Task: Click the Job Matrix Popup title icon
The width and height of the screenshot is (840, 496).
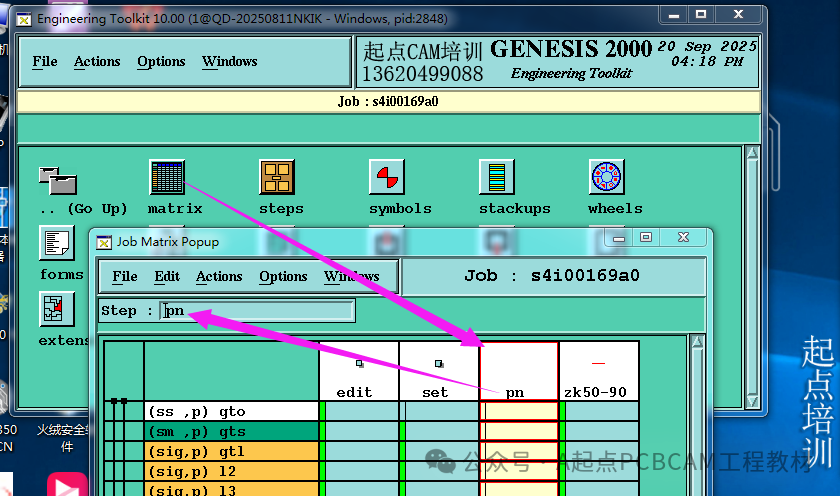Action: (104, 243)
